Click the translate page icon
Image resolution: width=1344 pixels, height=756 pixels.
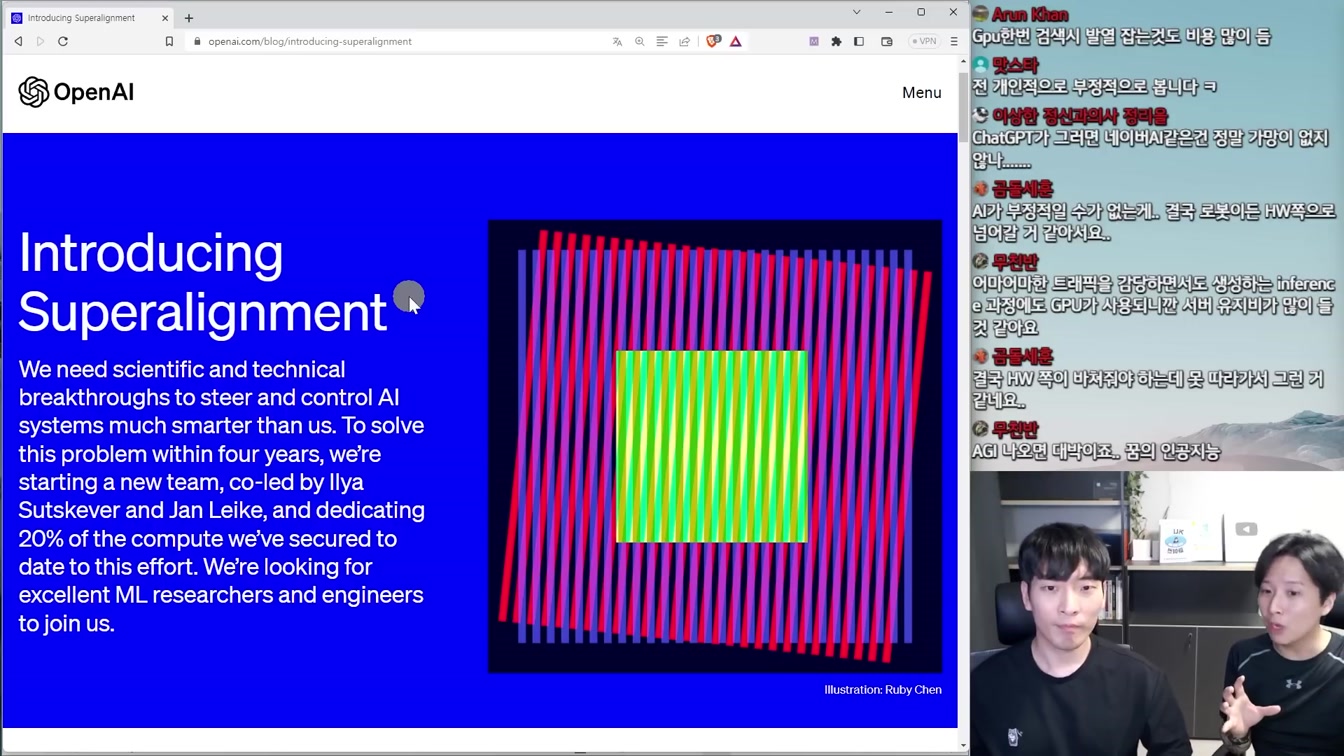tap(617, 41)
